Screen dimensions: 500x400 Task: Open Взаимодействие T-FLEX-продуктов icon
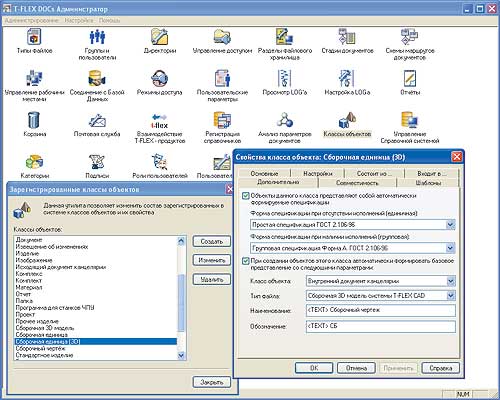point(160,121)
